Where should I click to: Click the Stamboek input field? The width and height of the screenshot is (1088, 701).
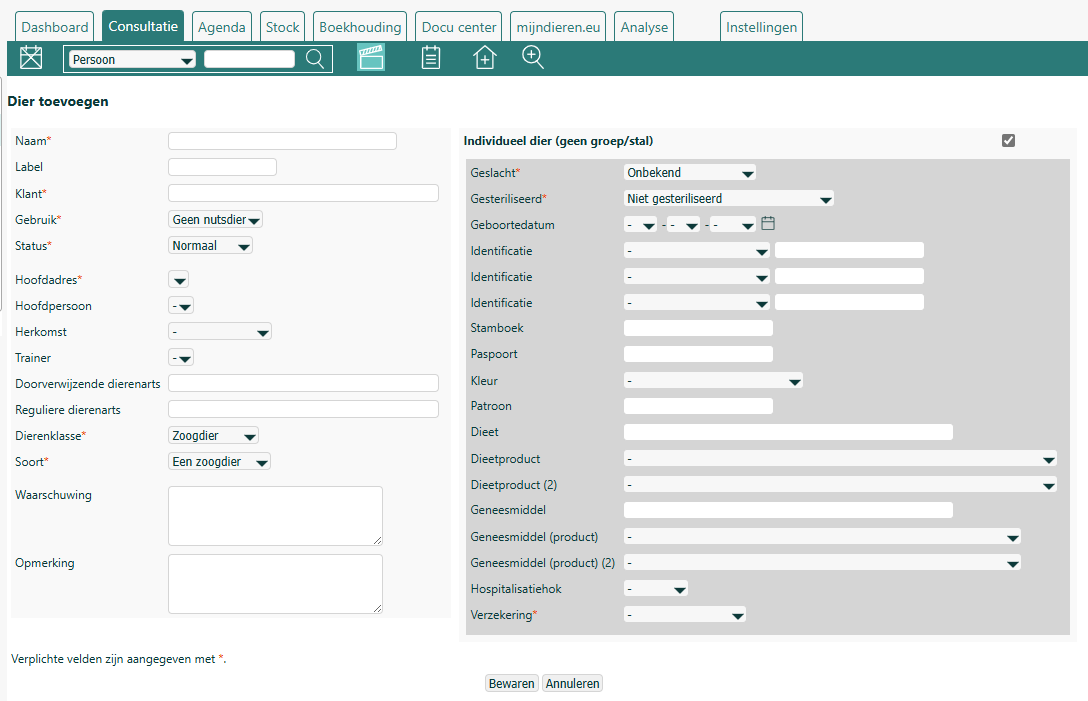(698, 328)
